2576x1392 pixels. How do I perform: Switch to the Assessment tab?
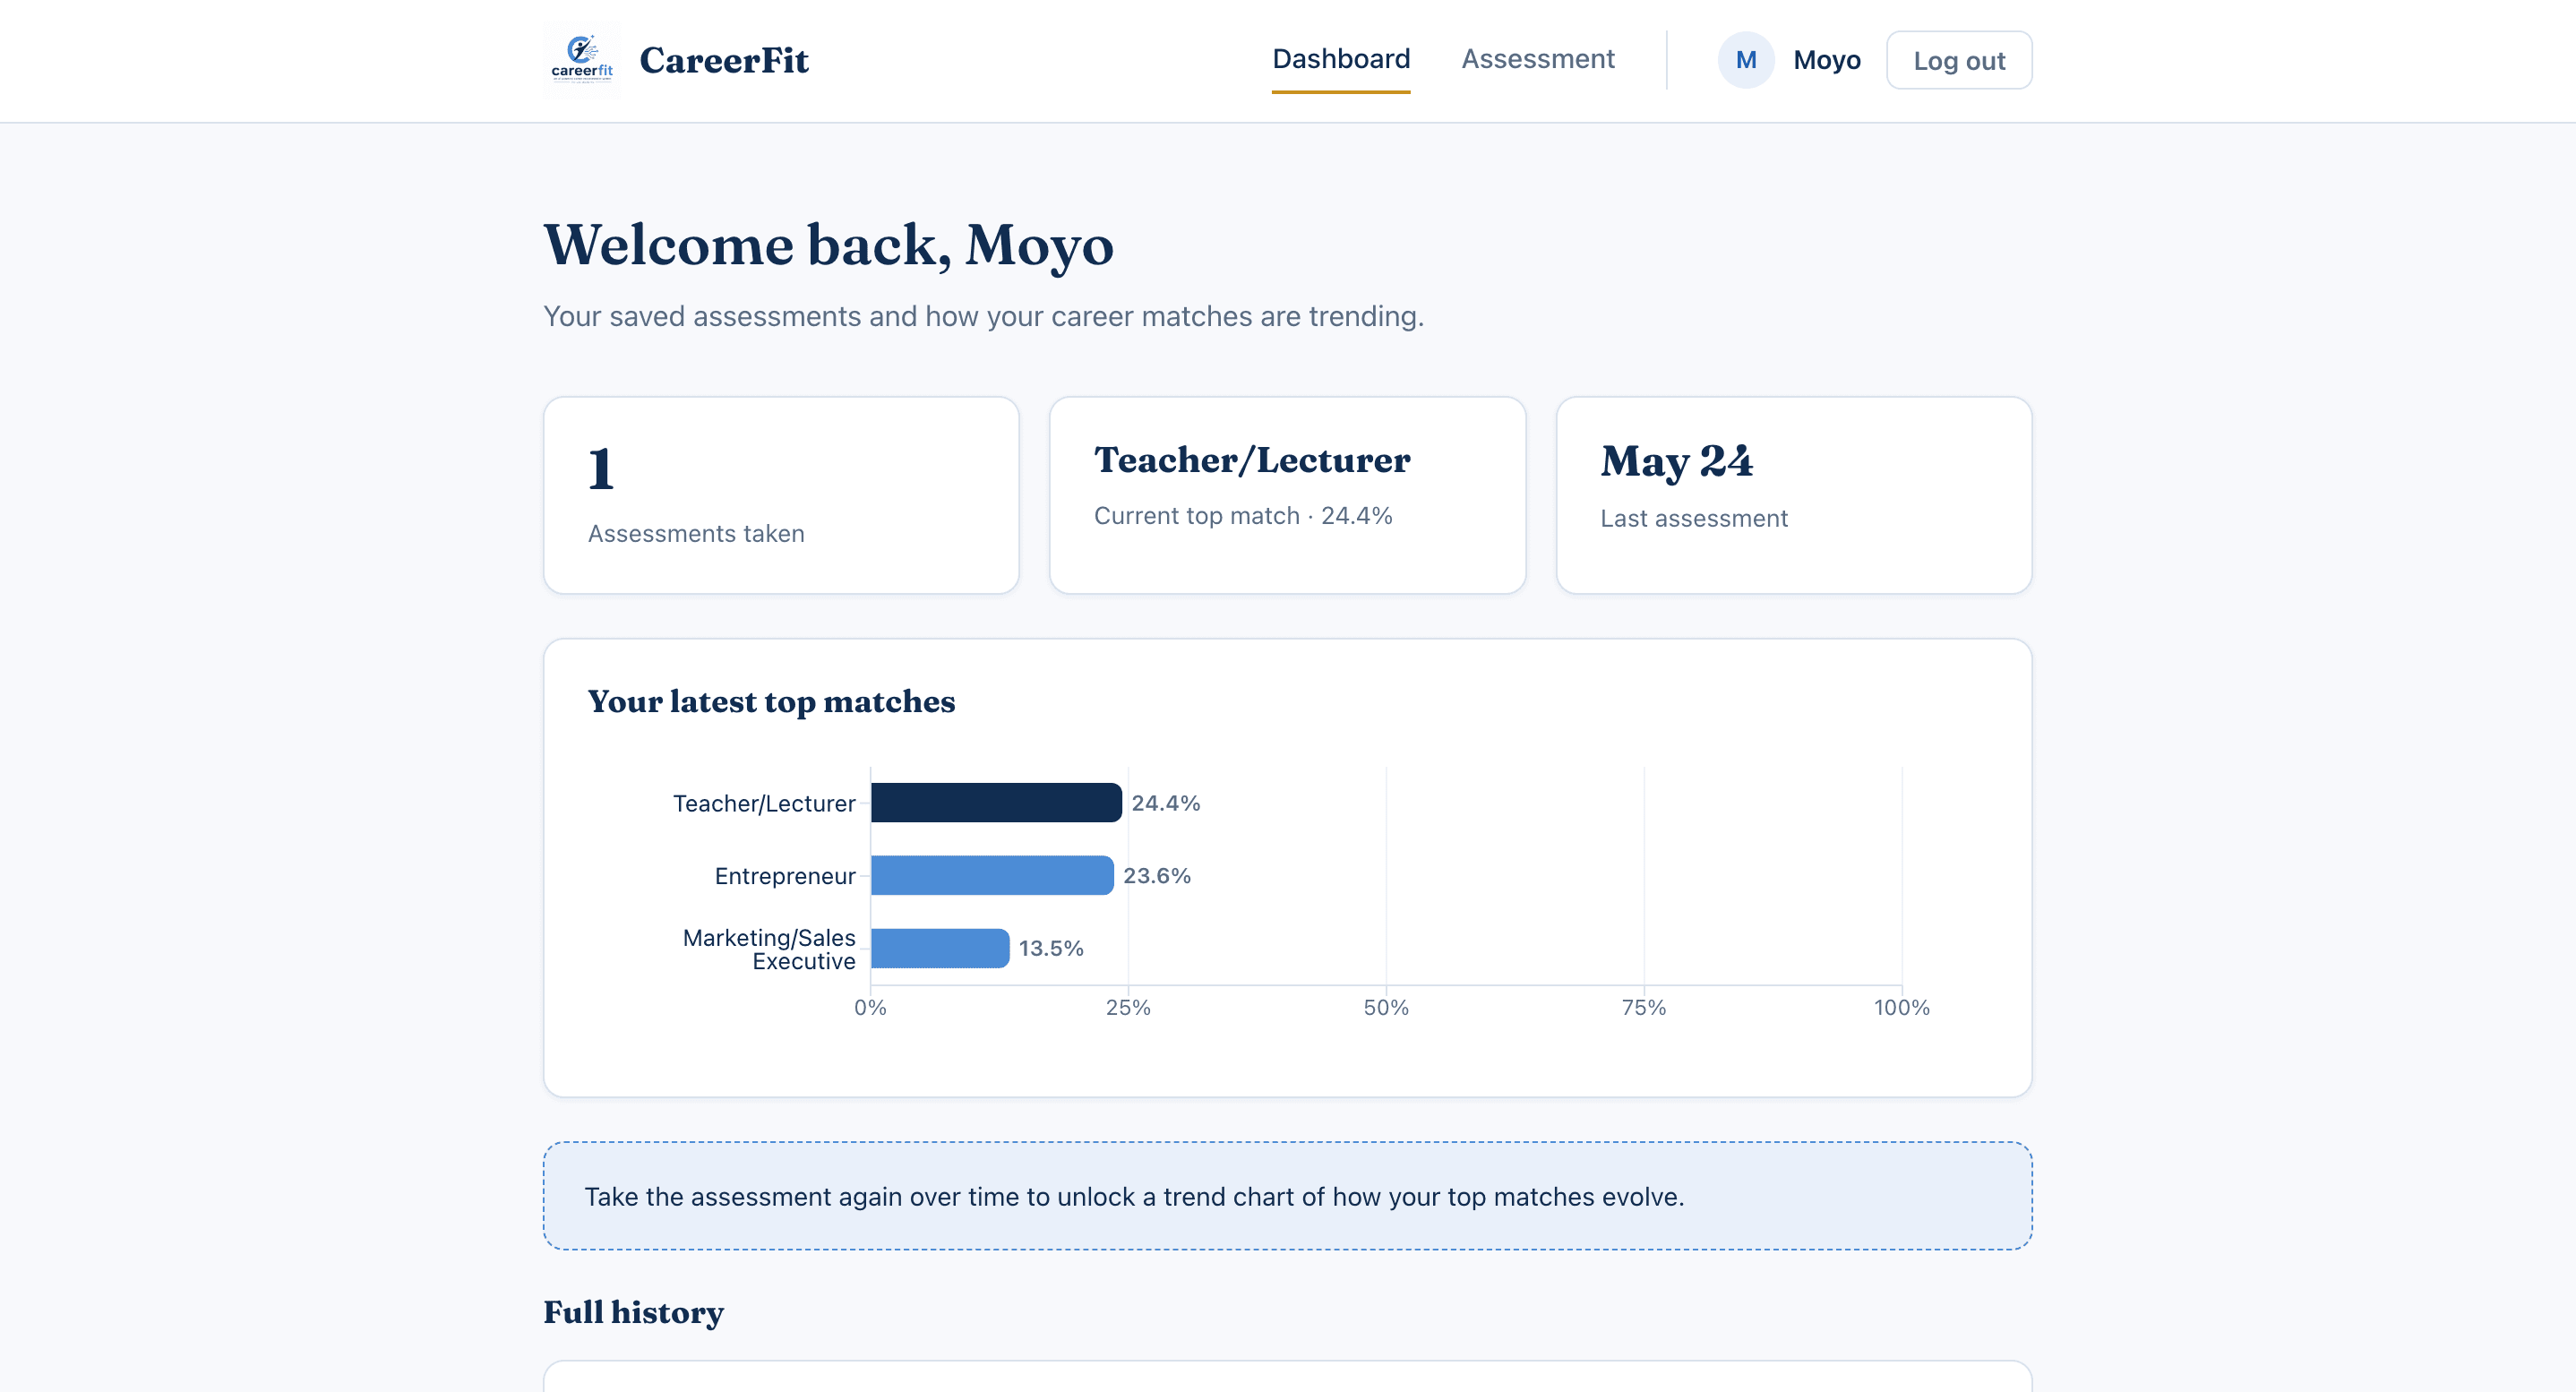pyautogui.click(x=1537, y=59)
